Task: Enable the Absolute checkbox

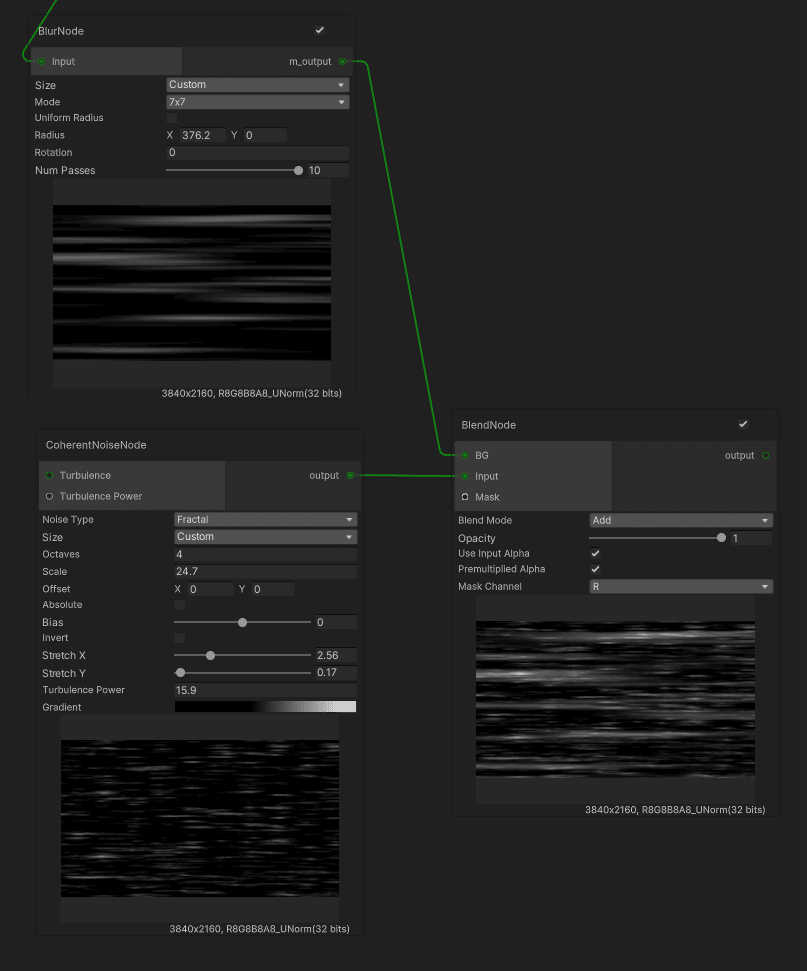Action: click(180, 605)
